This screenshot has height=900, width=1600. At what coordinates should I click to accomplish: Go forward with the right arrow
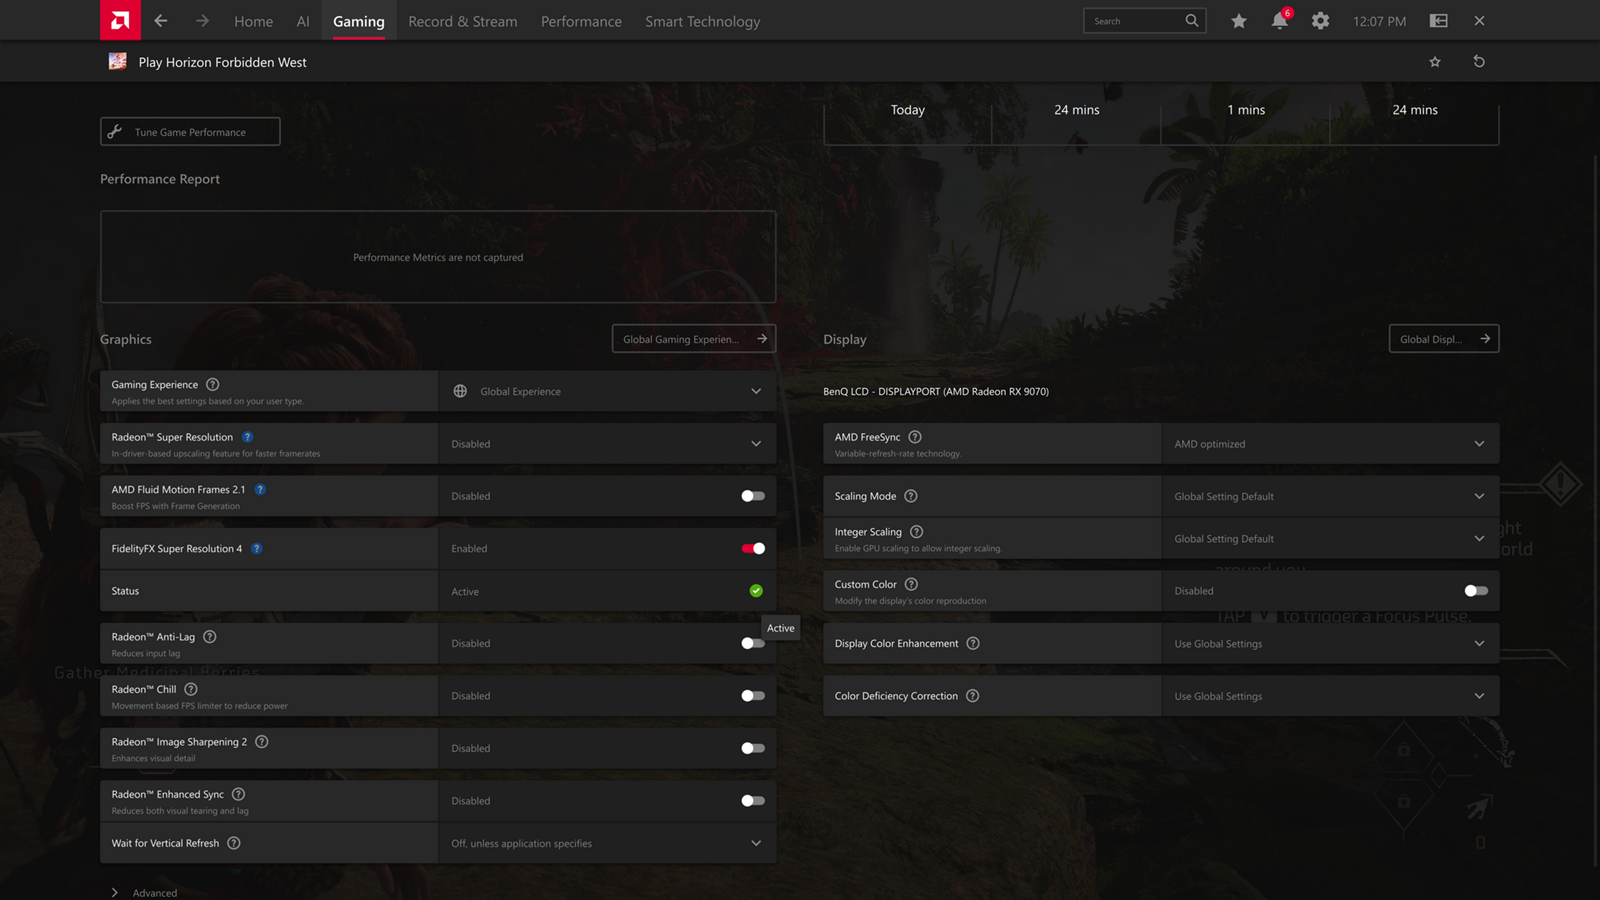202,20
